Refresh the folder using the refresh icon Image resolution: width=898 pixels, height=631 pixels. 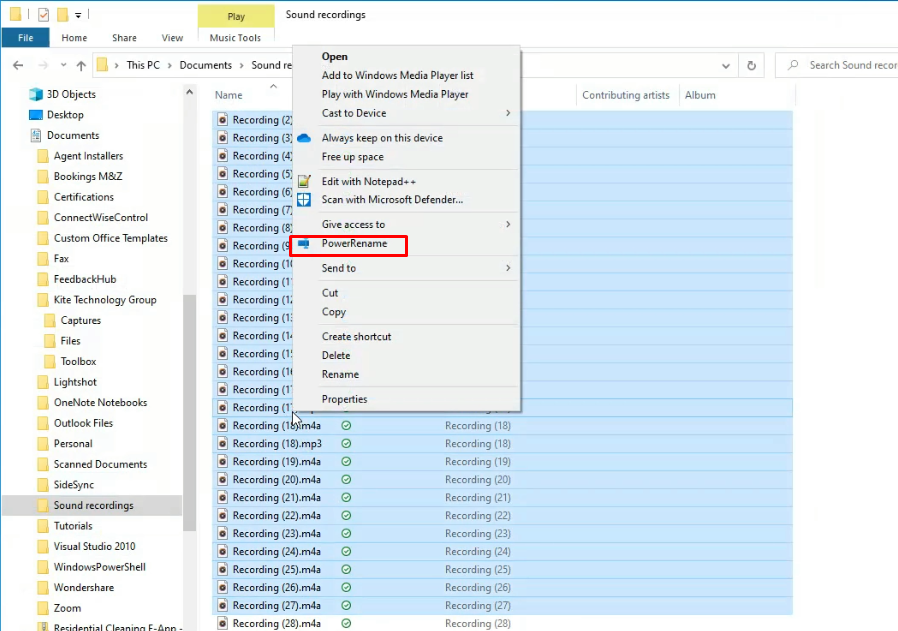point(752,64)
